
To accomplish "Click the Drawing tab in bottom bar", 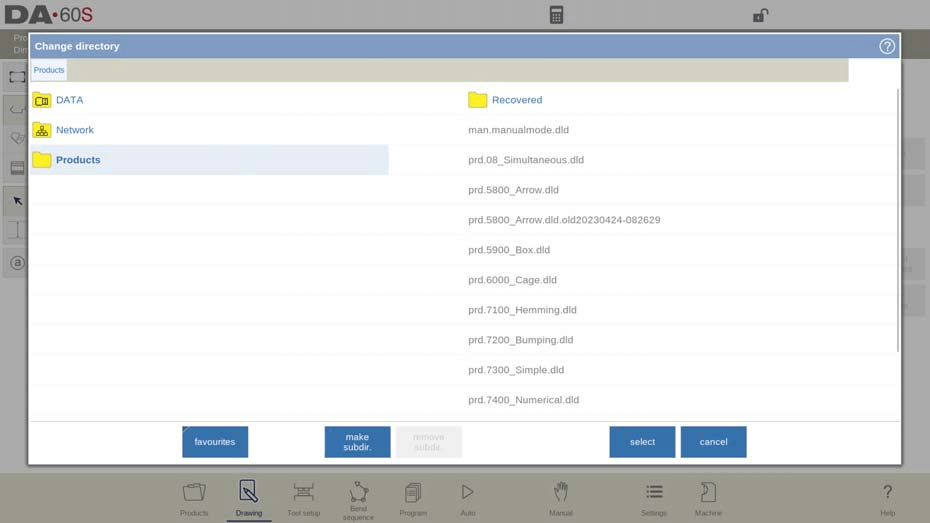I will click(249, 498).
